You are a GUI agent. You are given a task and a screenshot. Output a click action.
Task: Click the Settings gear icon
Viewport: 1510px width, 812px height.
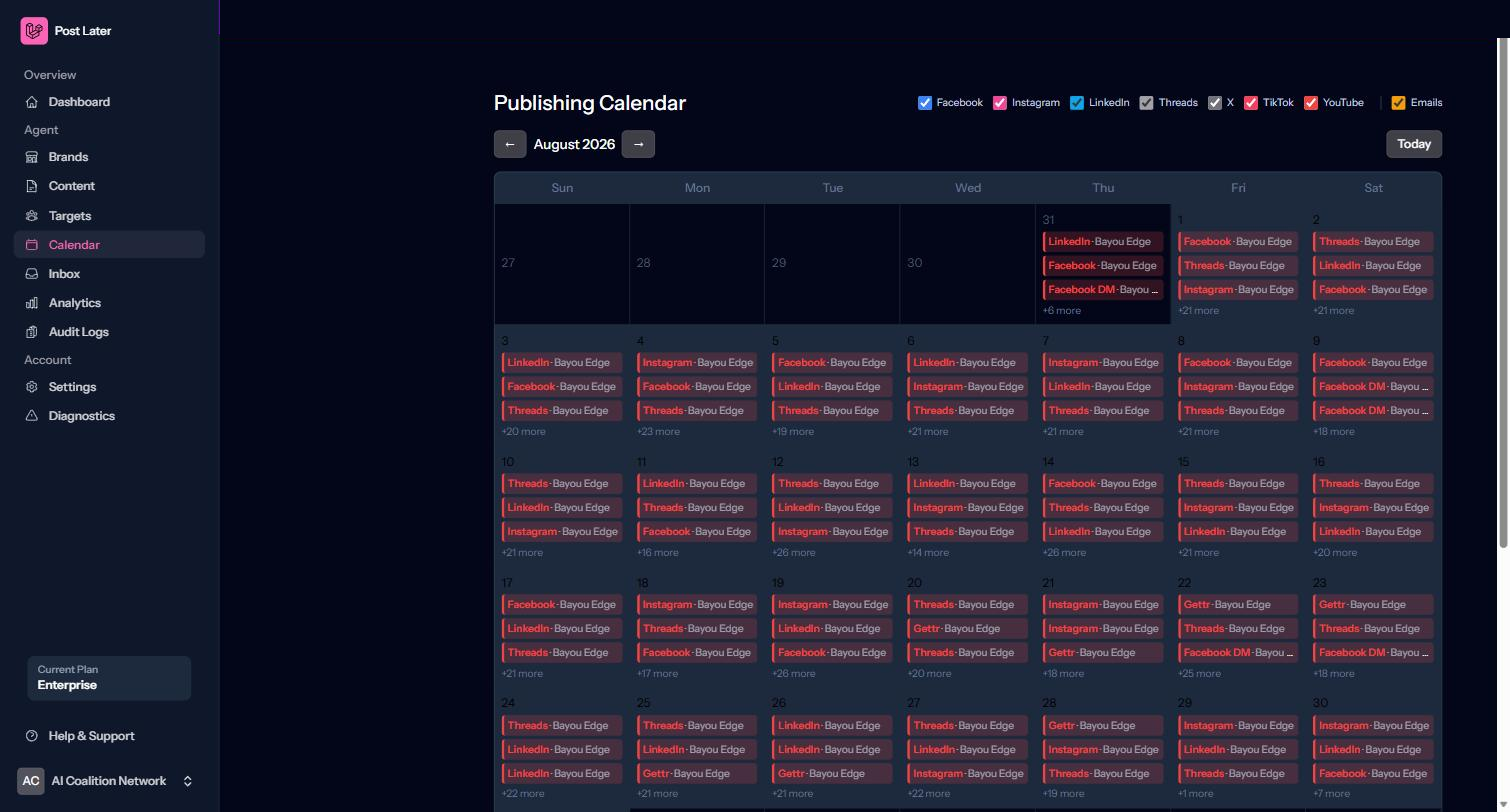tap(32, 387)
